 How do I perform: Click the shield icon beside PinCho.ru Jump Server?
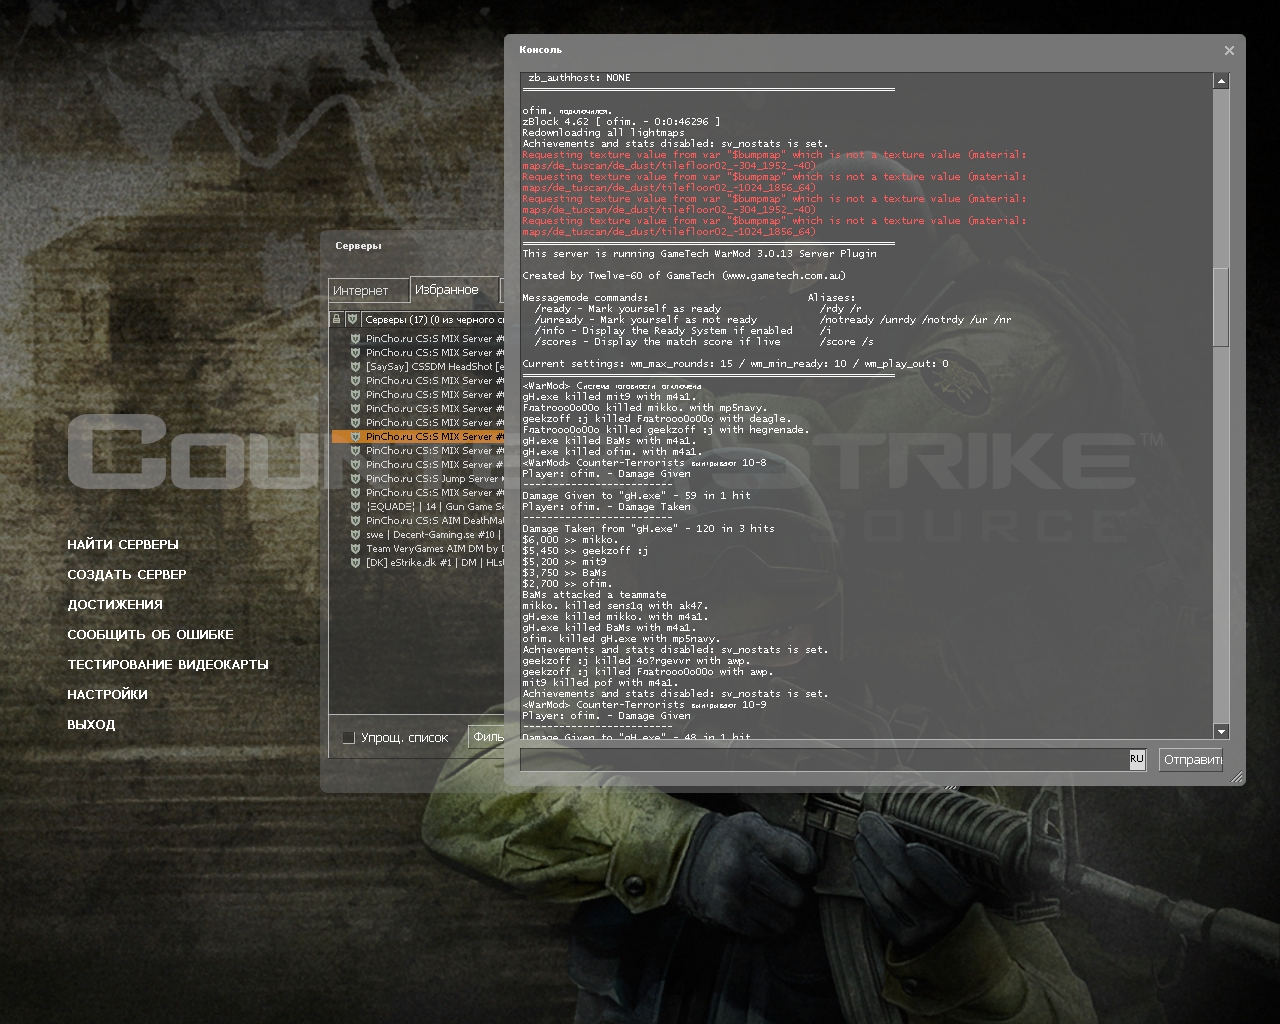click(355, 479)
